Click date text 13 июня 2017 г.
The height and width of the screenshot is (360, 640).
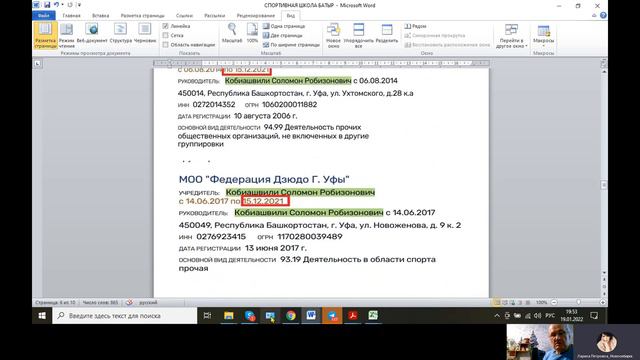pyautogui.click(x=276, y=248)
